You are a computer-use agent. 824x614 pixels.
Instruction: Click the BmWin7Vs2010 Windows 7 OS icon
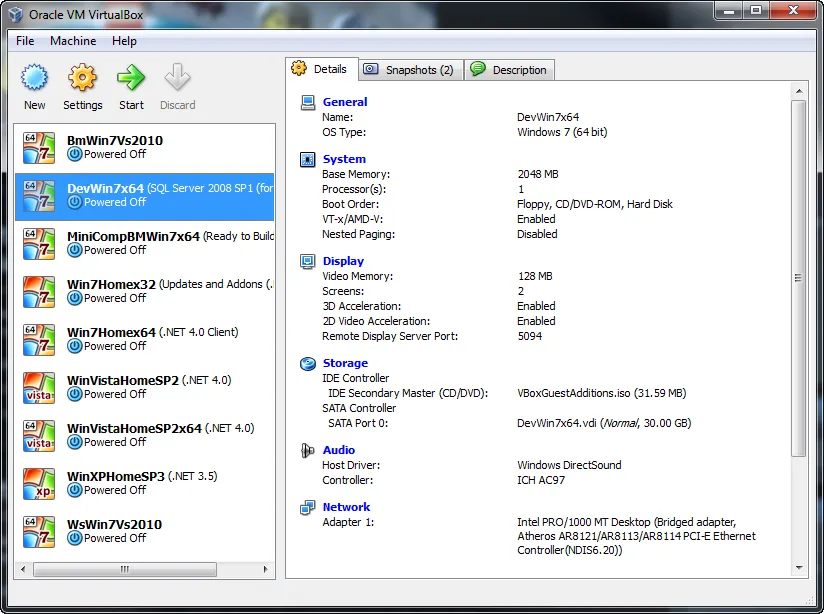click(x=39, y=148)
